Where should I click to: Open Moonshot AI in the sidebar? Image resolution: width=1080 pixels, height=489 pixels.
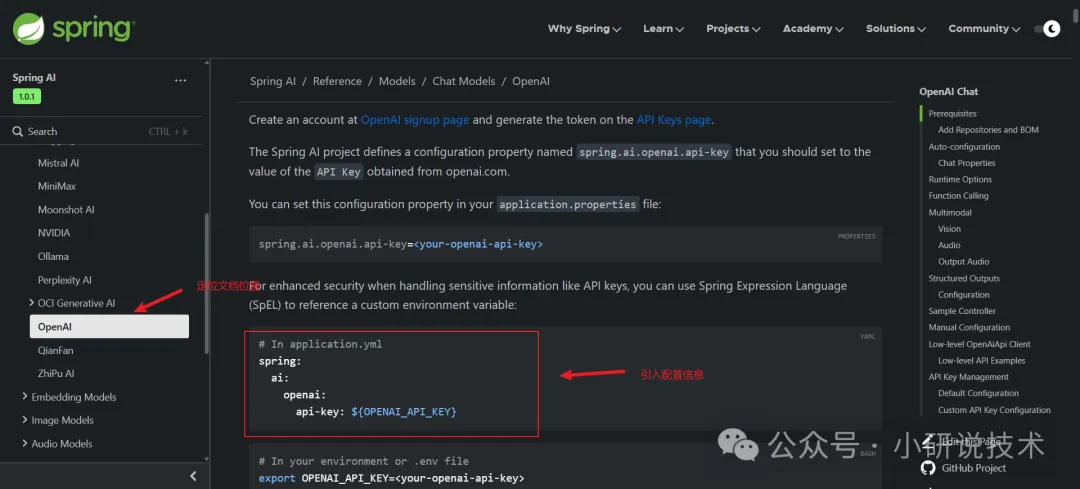click(x=66, y=209)
